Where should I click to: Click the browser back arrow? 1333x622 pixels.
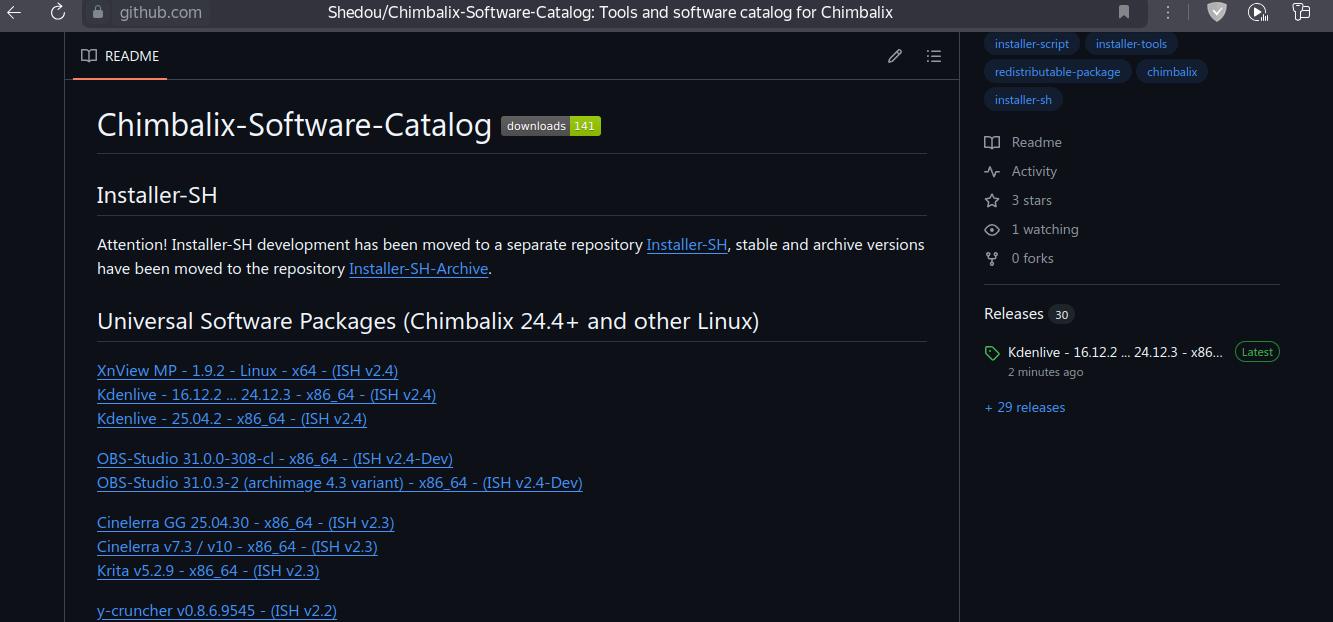coord(15,12)
